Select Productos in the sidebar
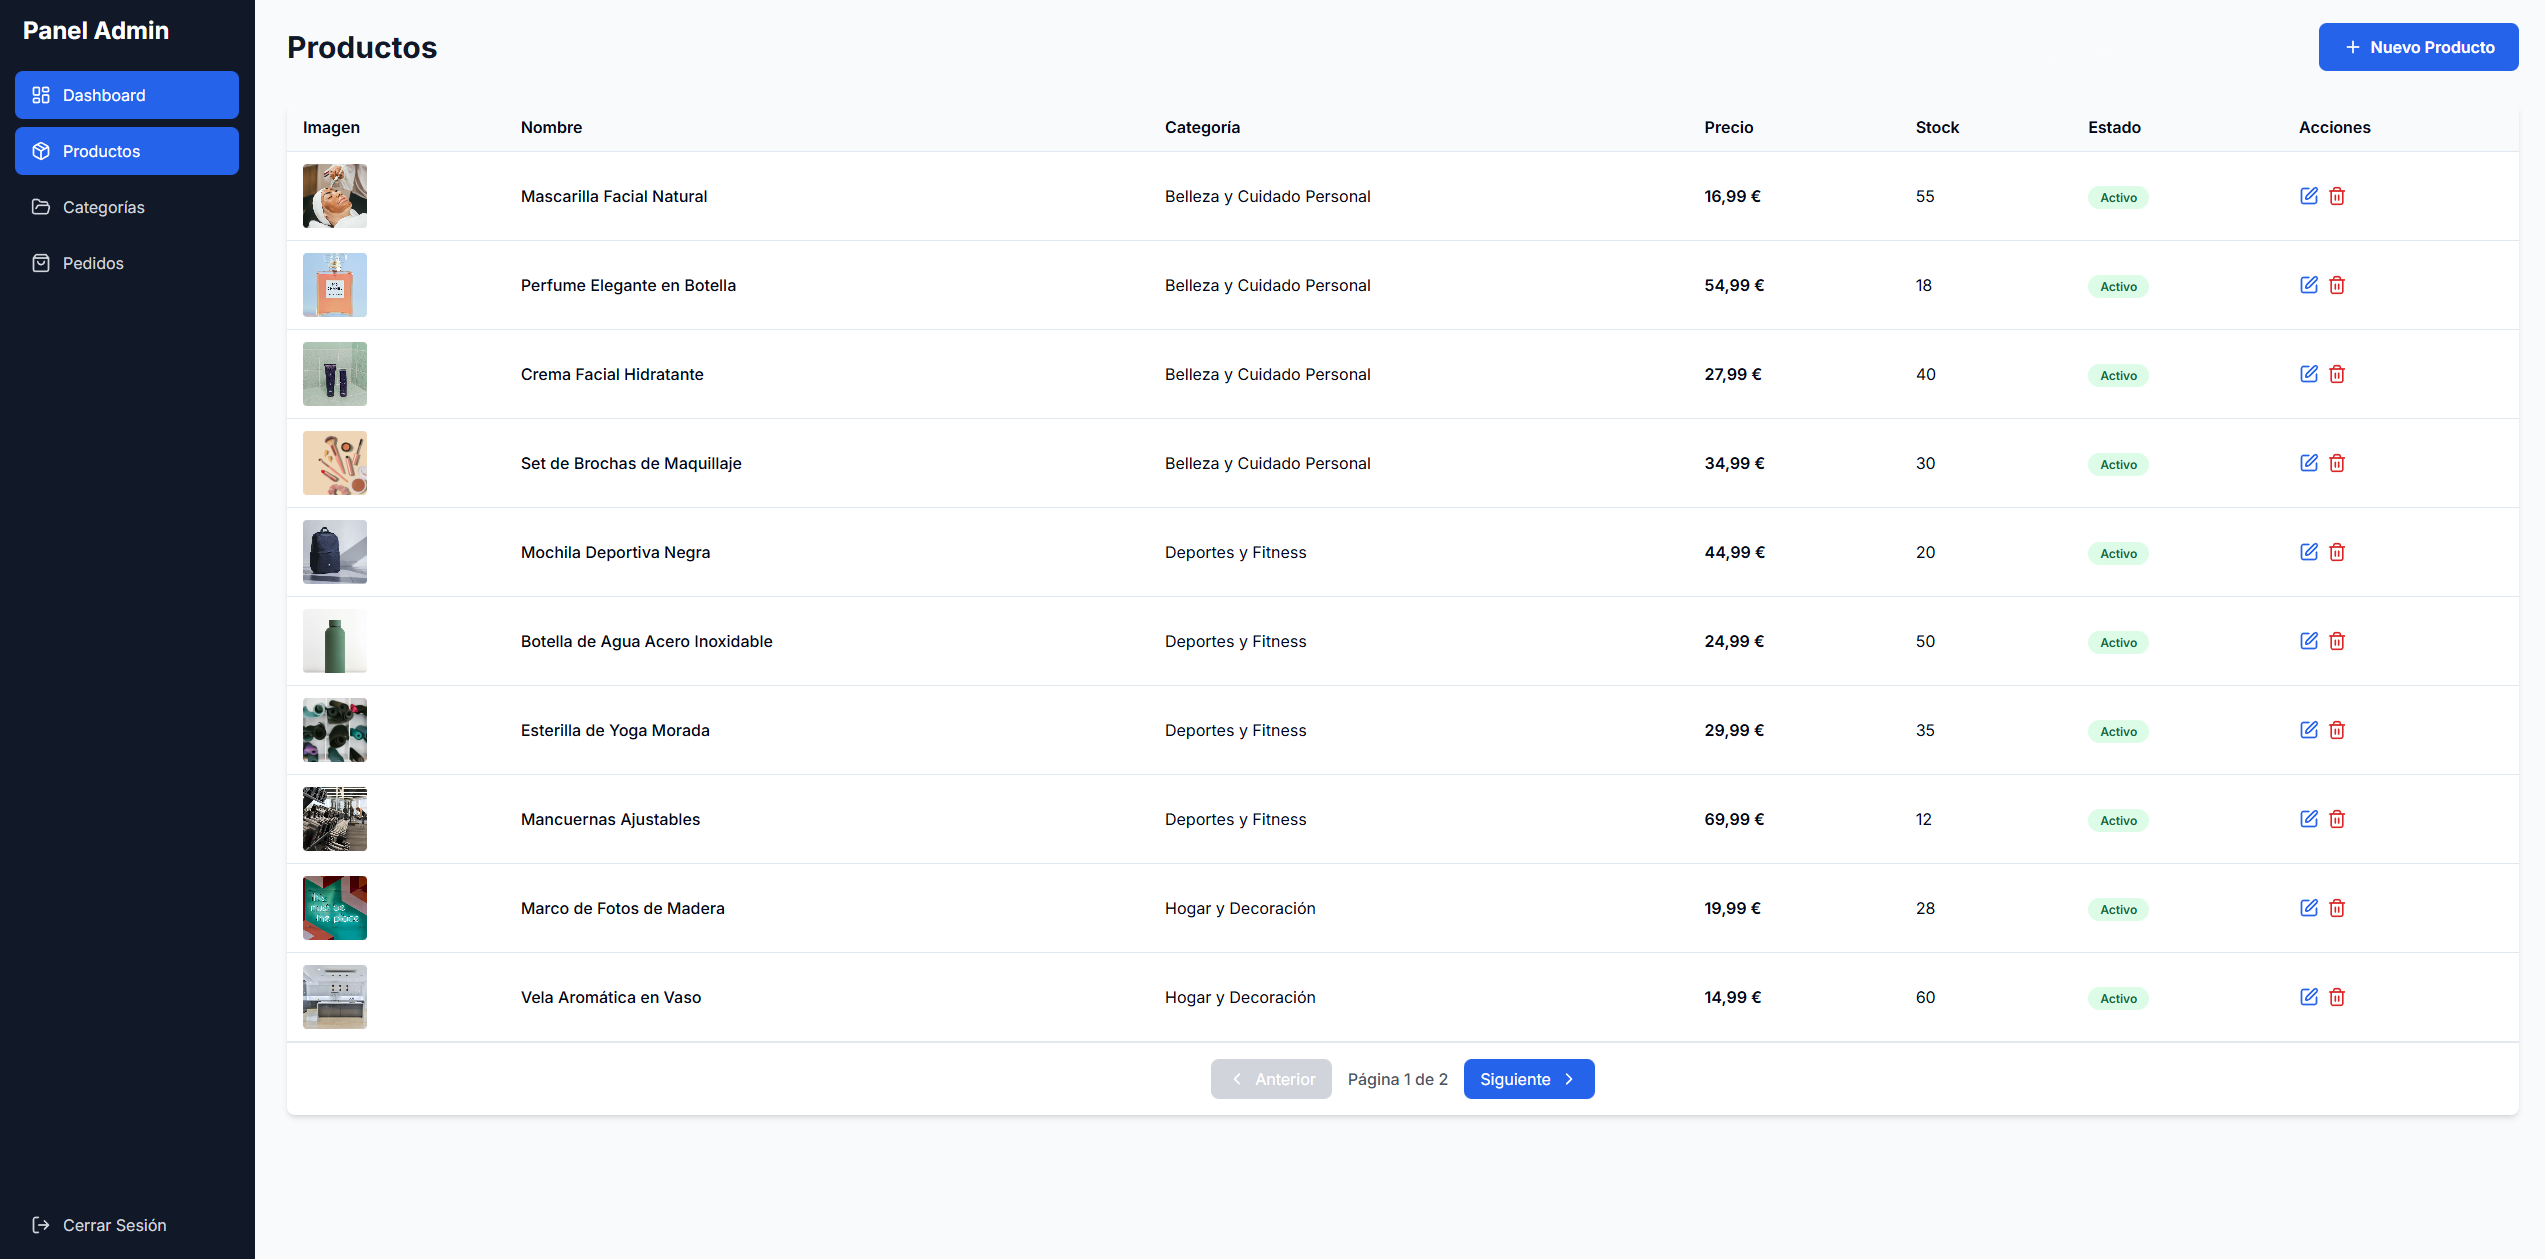 [x=127, y=151]
